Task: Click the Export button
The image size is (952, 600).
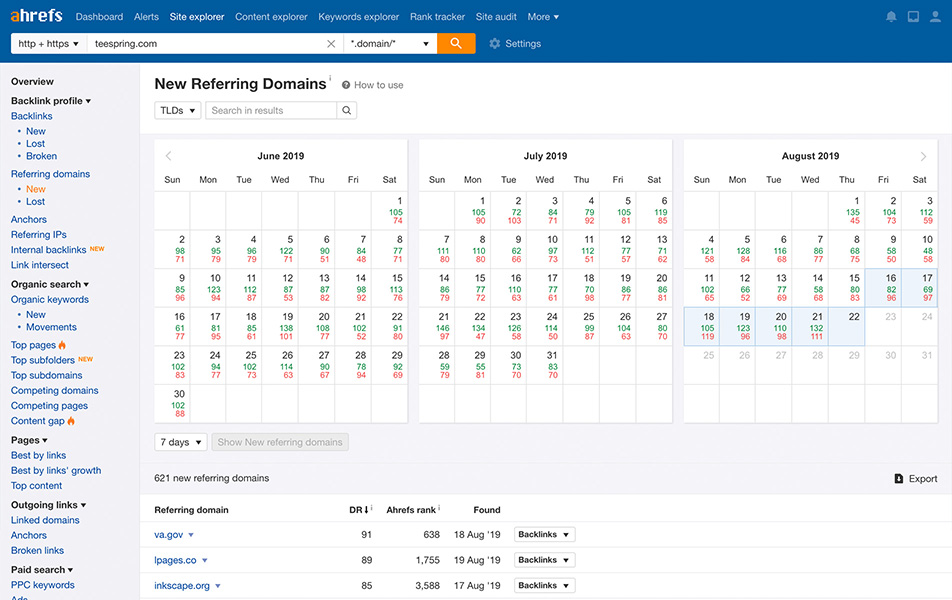Action: [x=916, y=479]
